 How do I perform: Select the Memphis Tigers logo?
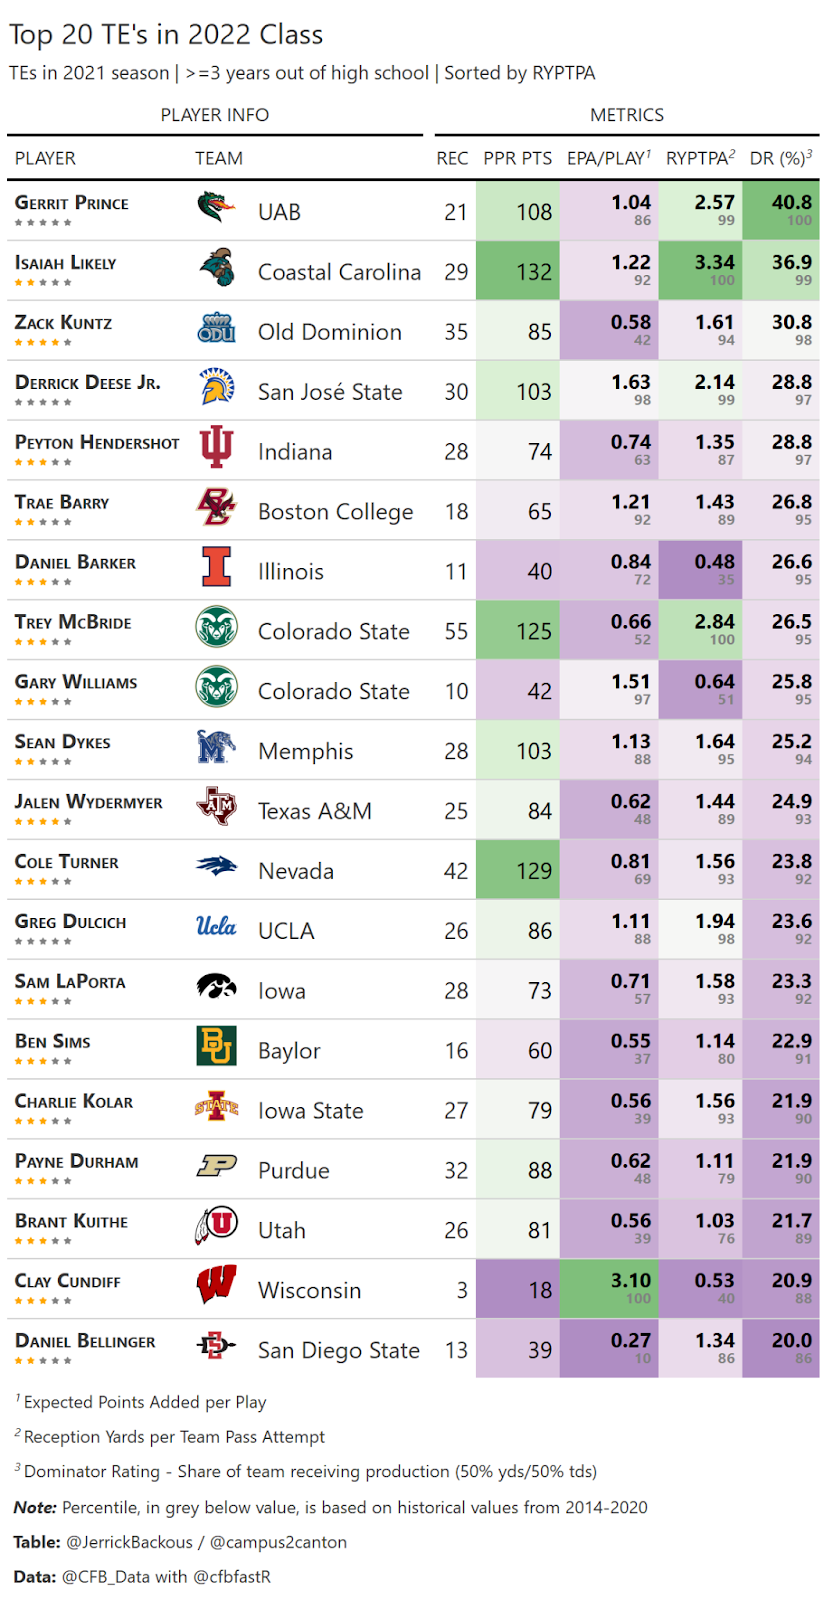point(216,747)
